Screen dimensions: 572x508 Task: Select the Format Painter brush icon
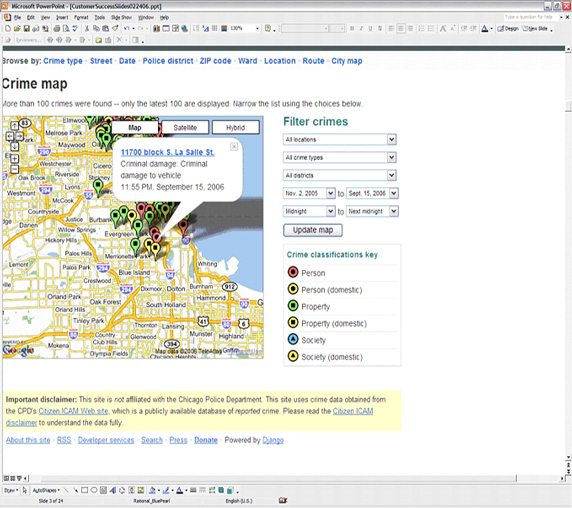[x=115, y=28]
